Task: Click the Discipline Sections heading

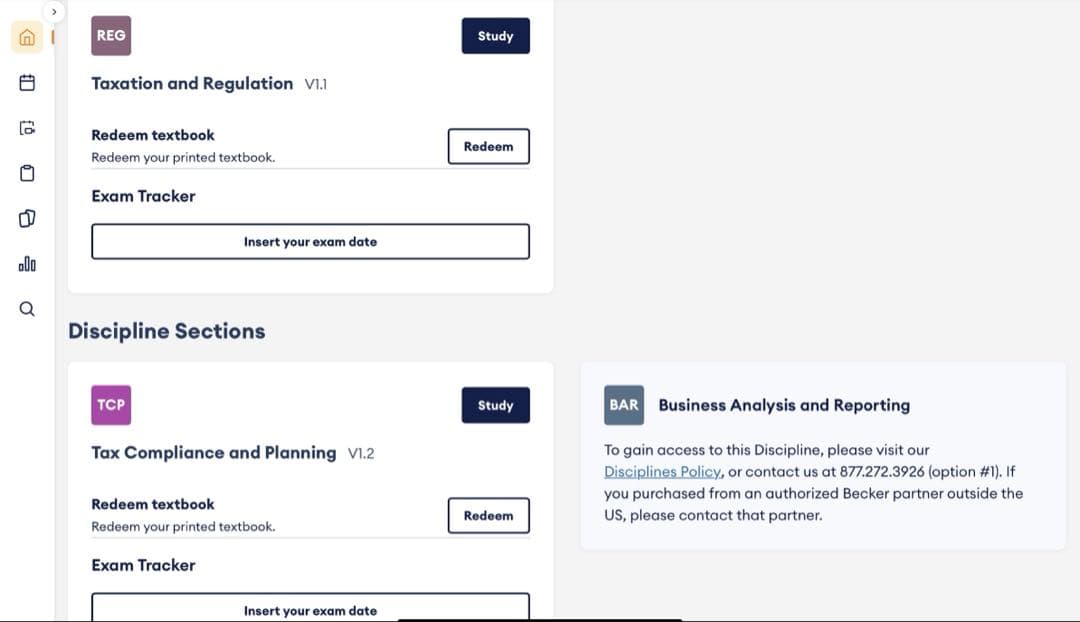Action: [166, 331]
